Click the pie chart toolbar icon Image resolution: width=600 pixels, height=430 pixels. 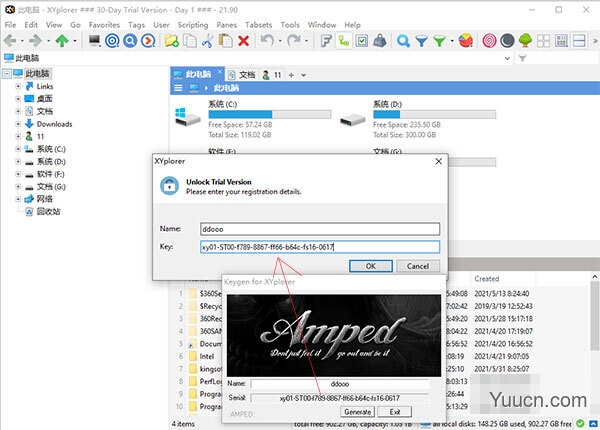[465, 41]
